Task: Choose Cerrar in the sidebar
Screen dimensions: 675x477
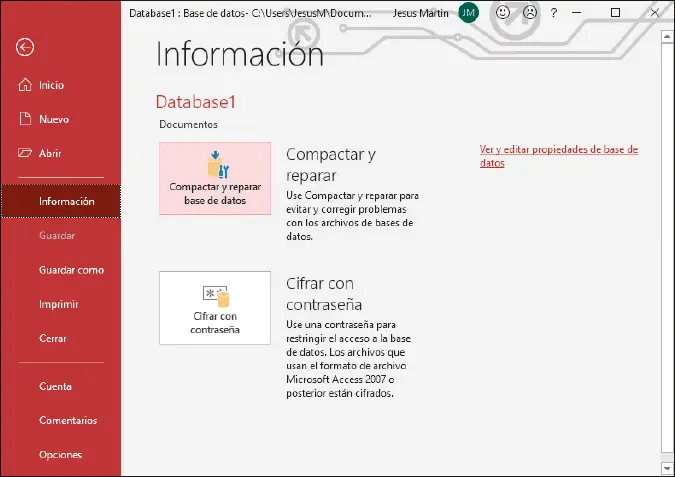Action: pos(53,338)
